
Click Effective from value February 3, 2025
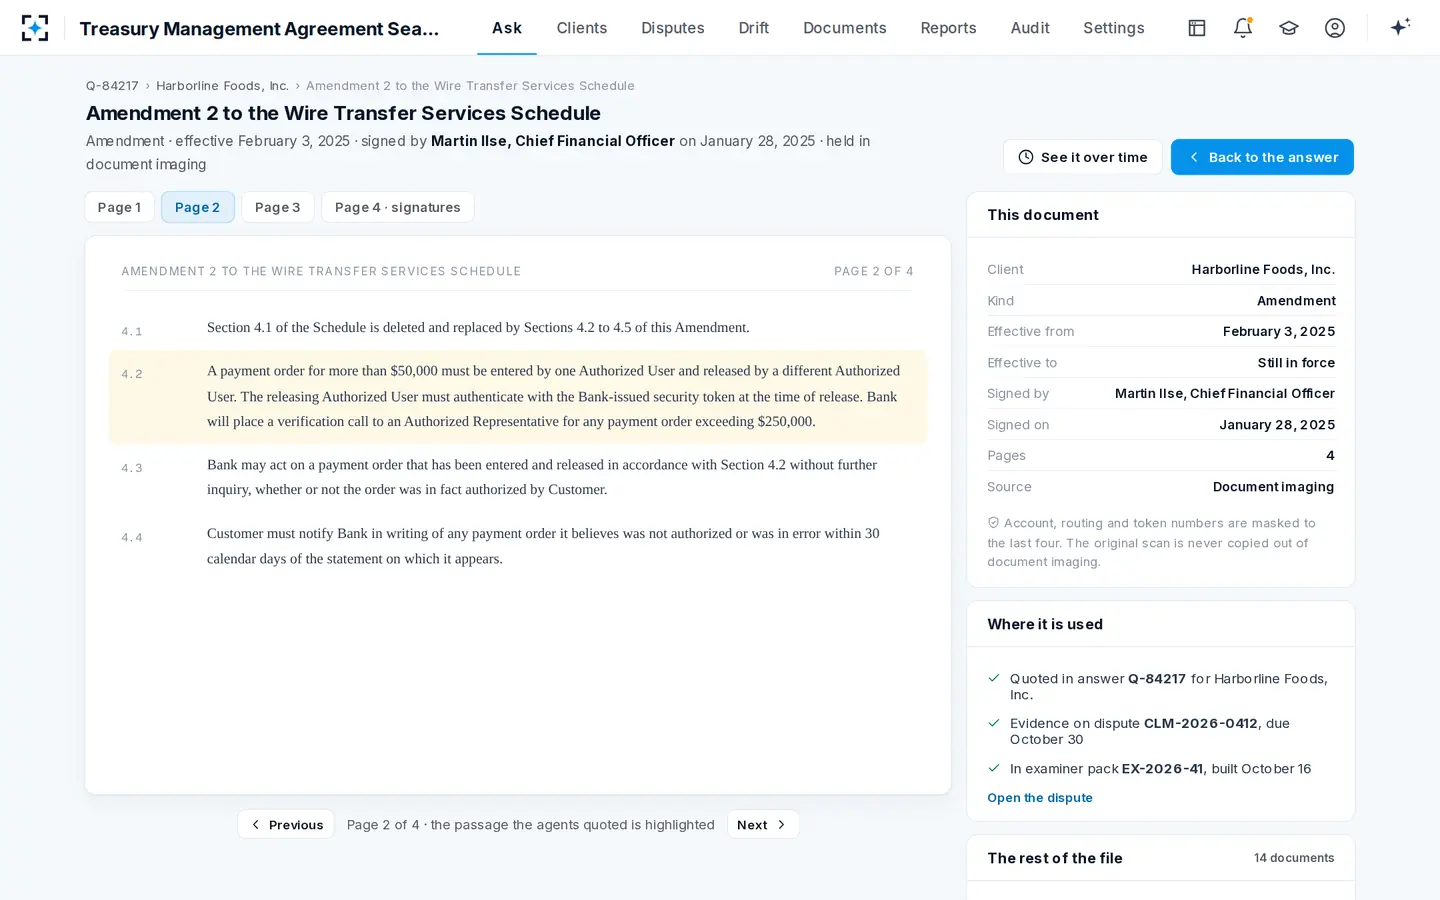coord(1279,331)
